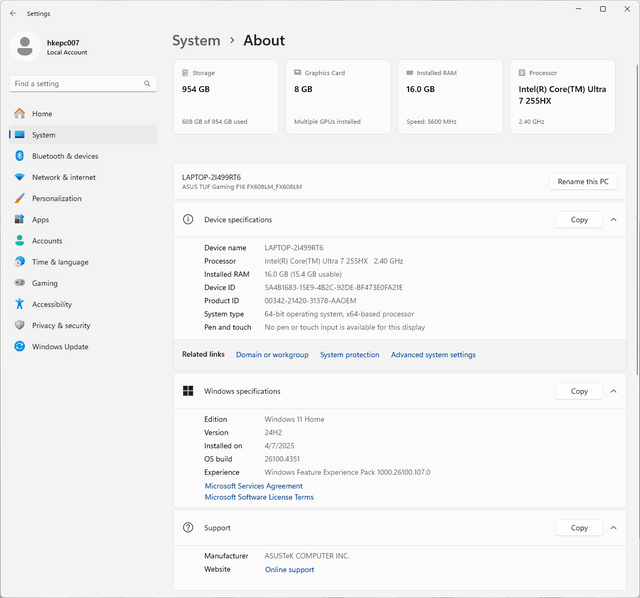This screenshot has width=640, height=598.
Task: Open the hkepc007 account avatar
Action: [x=25, y=47]
